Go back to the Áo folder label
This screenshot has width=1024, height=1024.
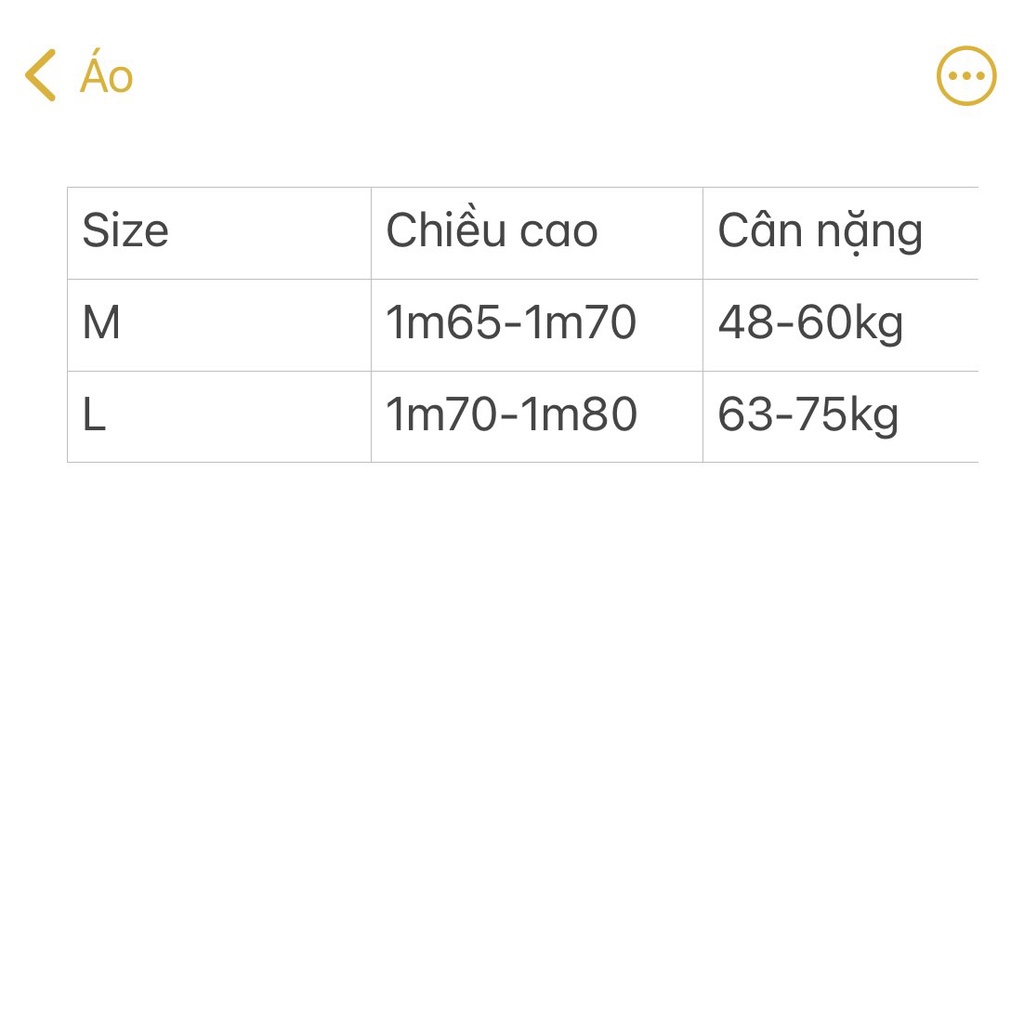[x=107, y=77]
